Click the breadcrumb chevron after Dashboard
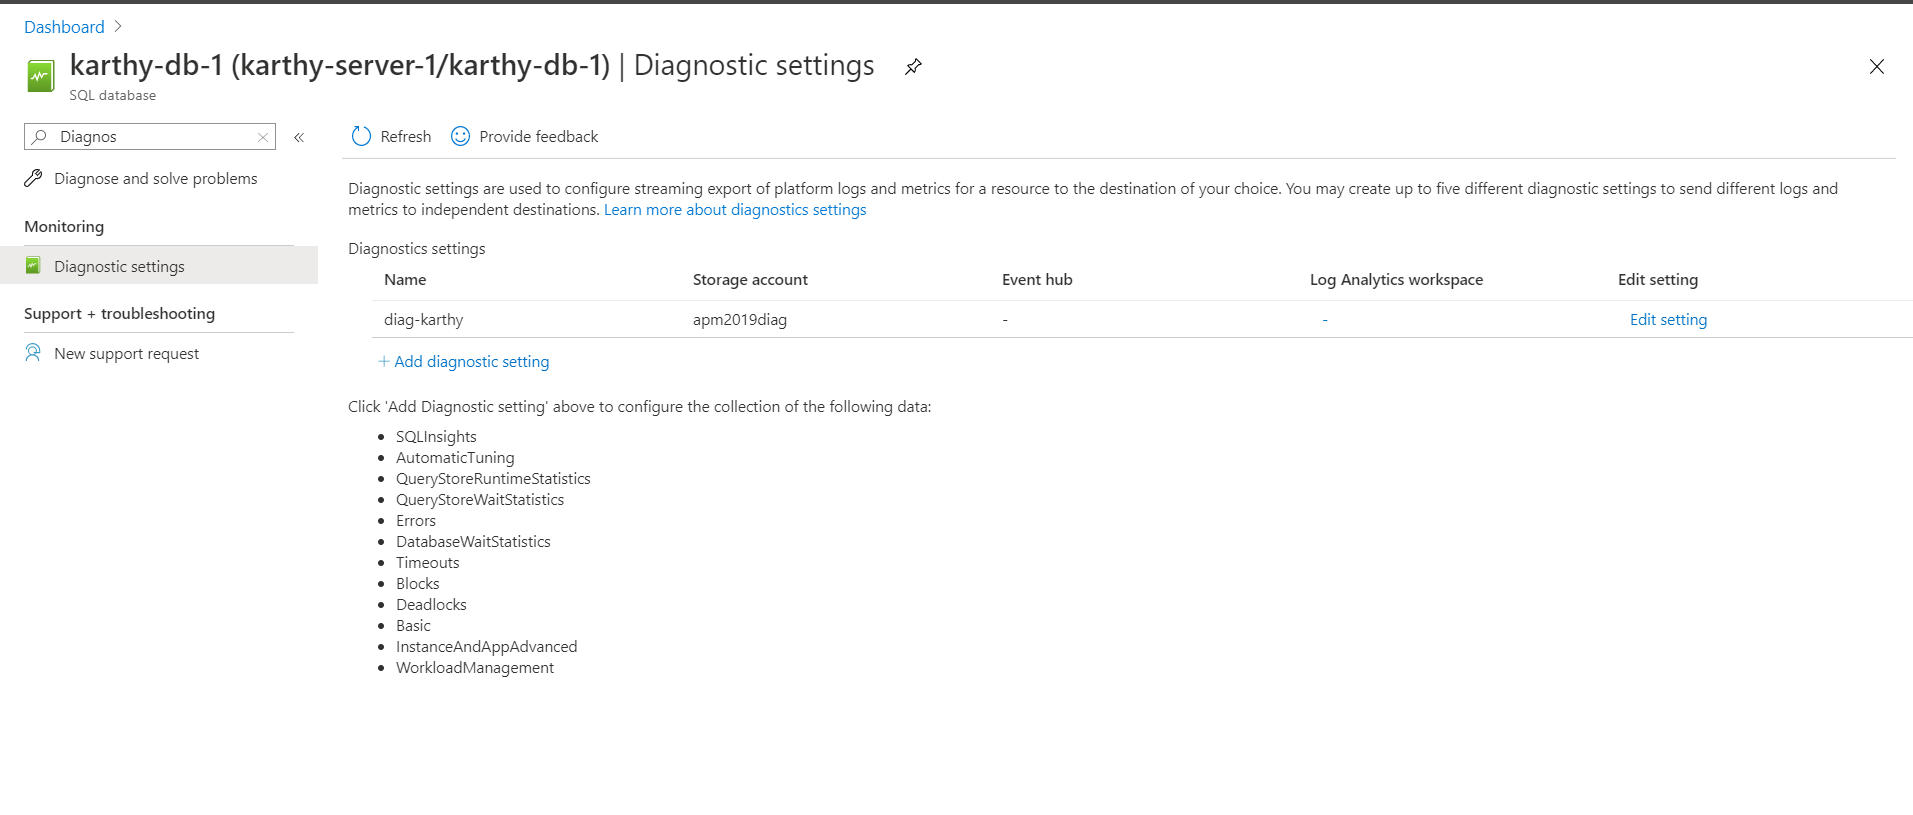This screenshot has width=1913, height=815. click(118, 27)
